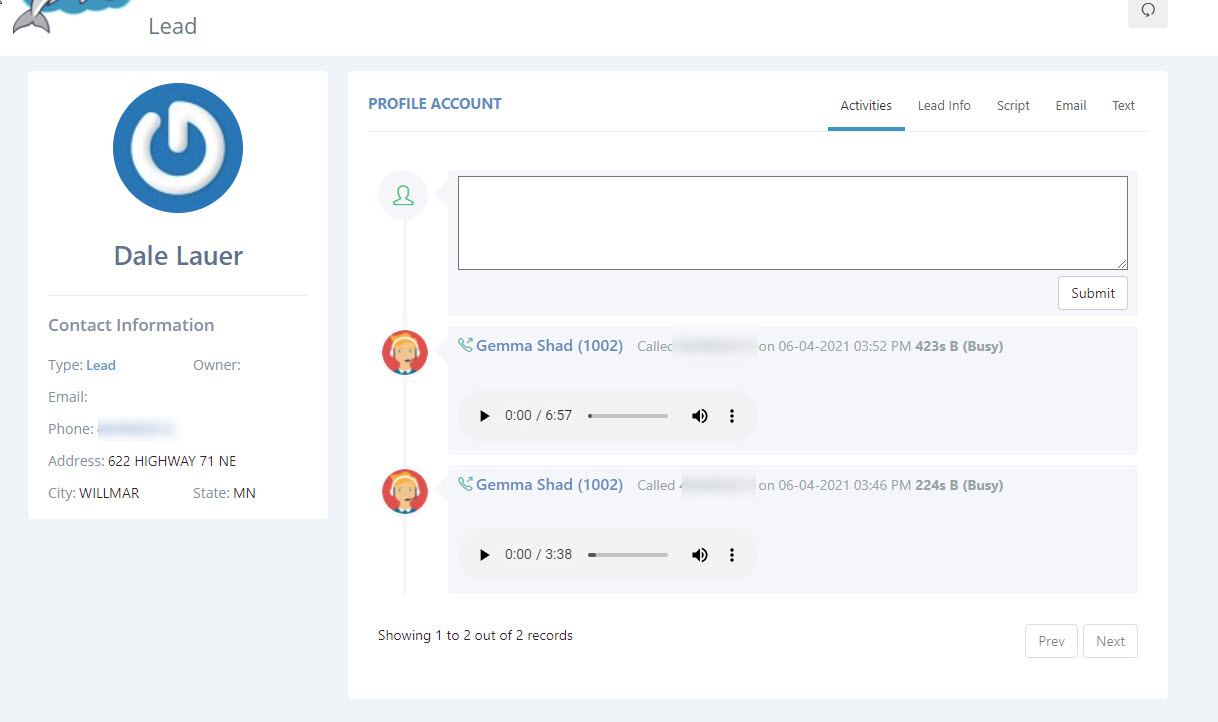Submit the activity note

click(x=1093, y=293)
